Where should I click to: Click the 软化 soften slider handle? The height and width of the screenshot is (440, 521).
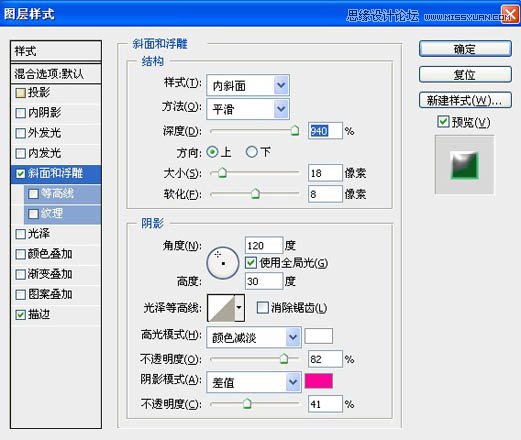pos(255,193)
